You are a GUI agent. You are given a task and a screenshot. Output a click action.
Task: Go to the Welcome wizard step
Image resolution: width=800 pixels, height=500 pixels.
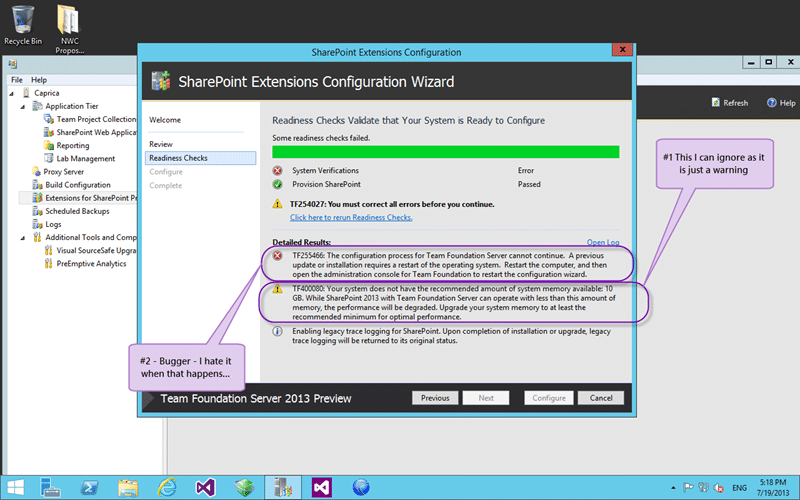165,120
